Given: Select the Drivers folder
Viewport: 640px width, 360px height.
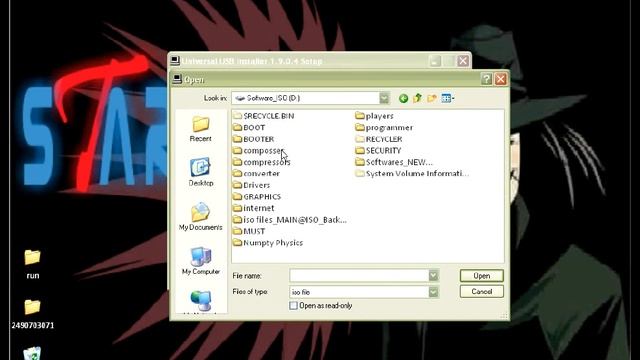Looking at the screenshot, I should pos(252,185).
